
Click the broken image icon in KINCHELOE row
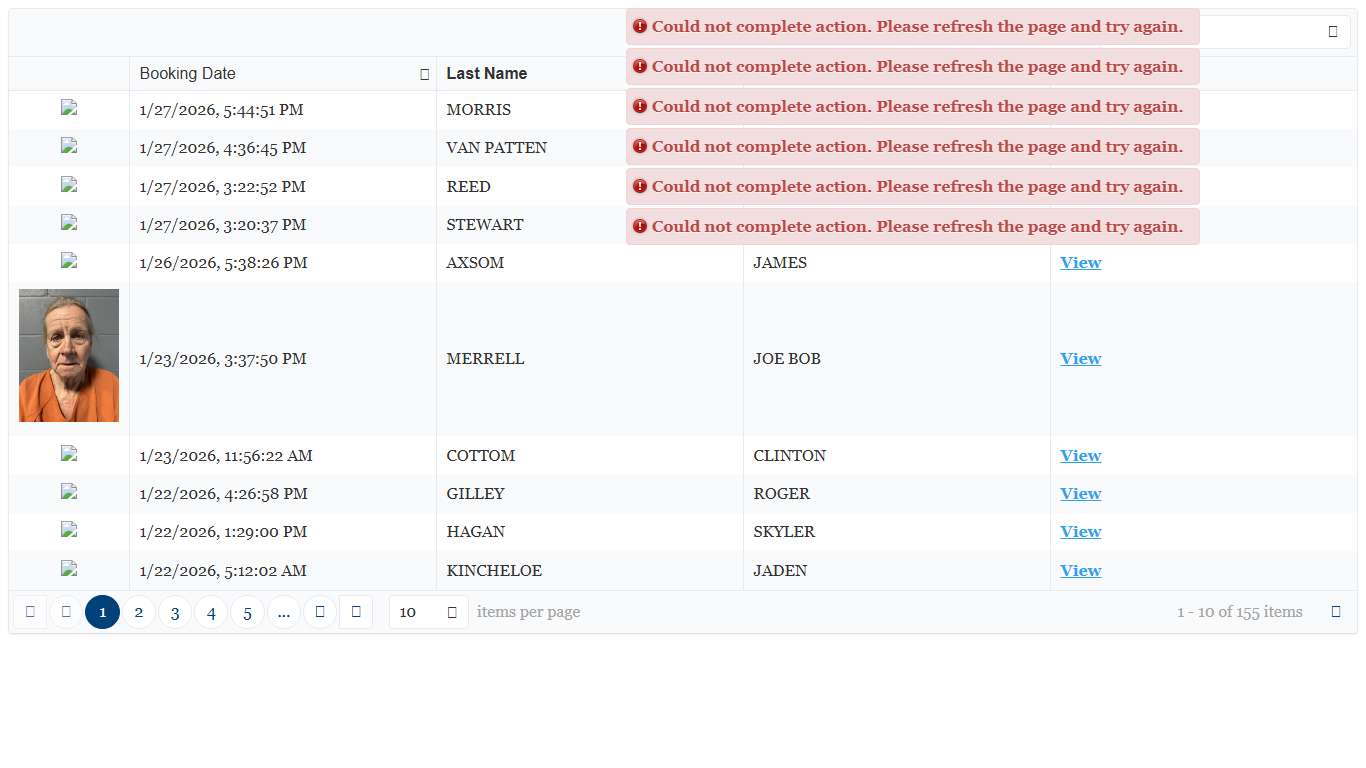[x=69, y=569]
